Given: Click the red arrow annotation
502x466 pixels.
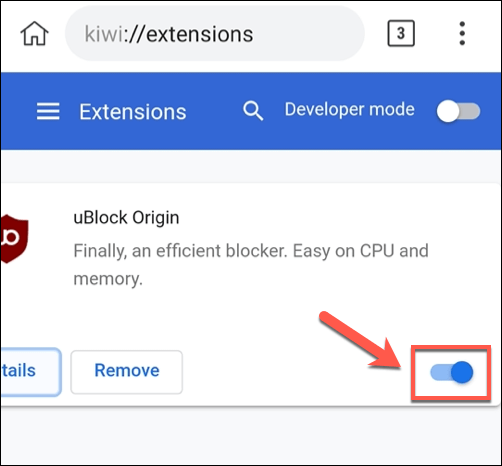Looking at the screenshot, I should (361, 341).
